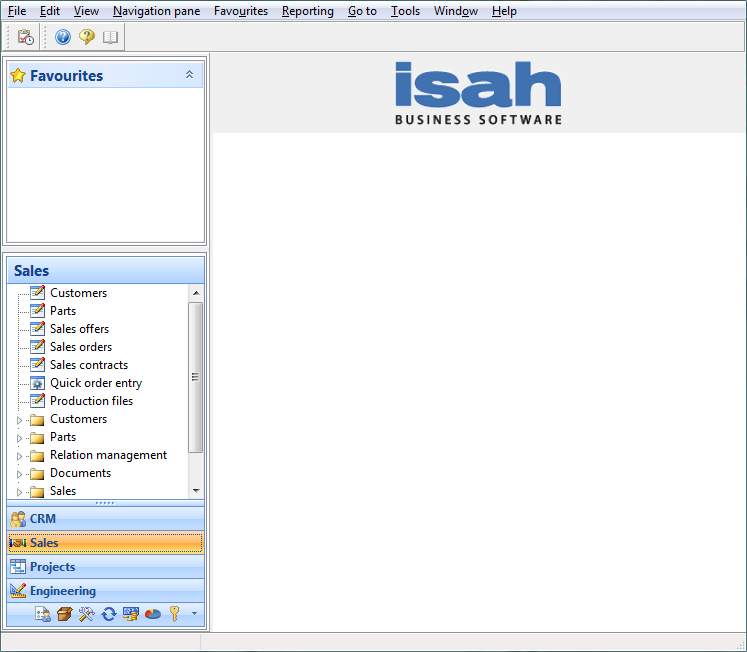Click the document with person module icon

click(43, 614)
